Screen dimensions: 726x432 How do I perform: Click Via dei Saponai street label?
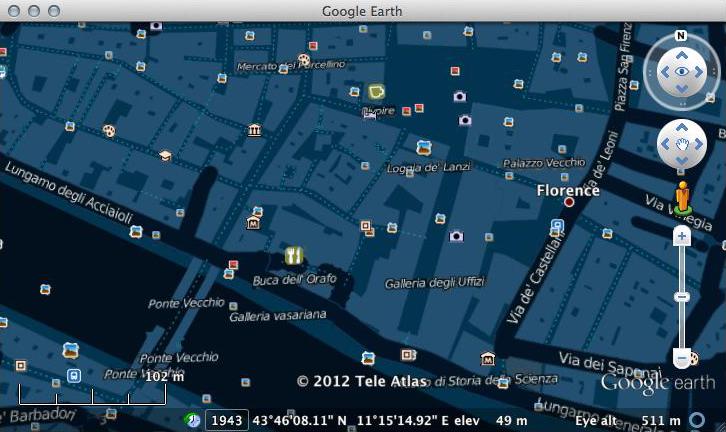[x=610, y=365]
